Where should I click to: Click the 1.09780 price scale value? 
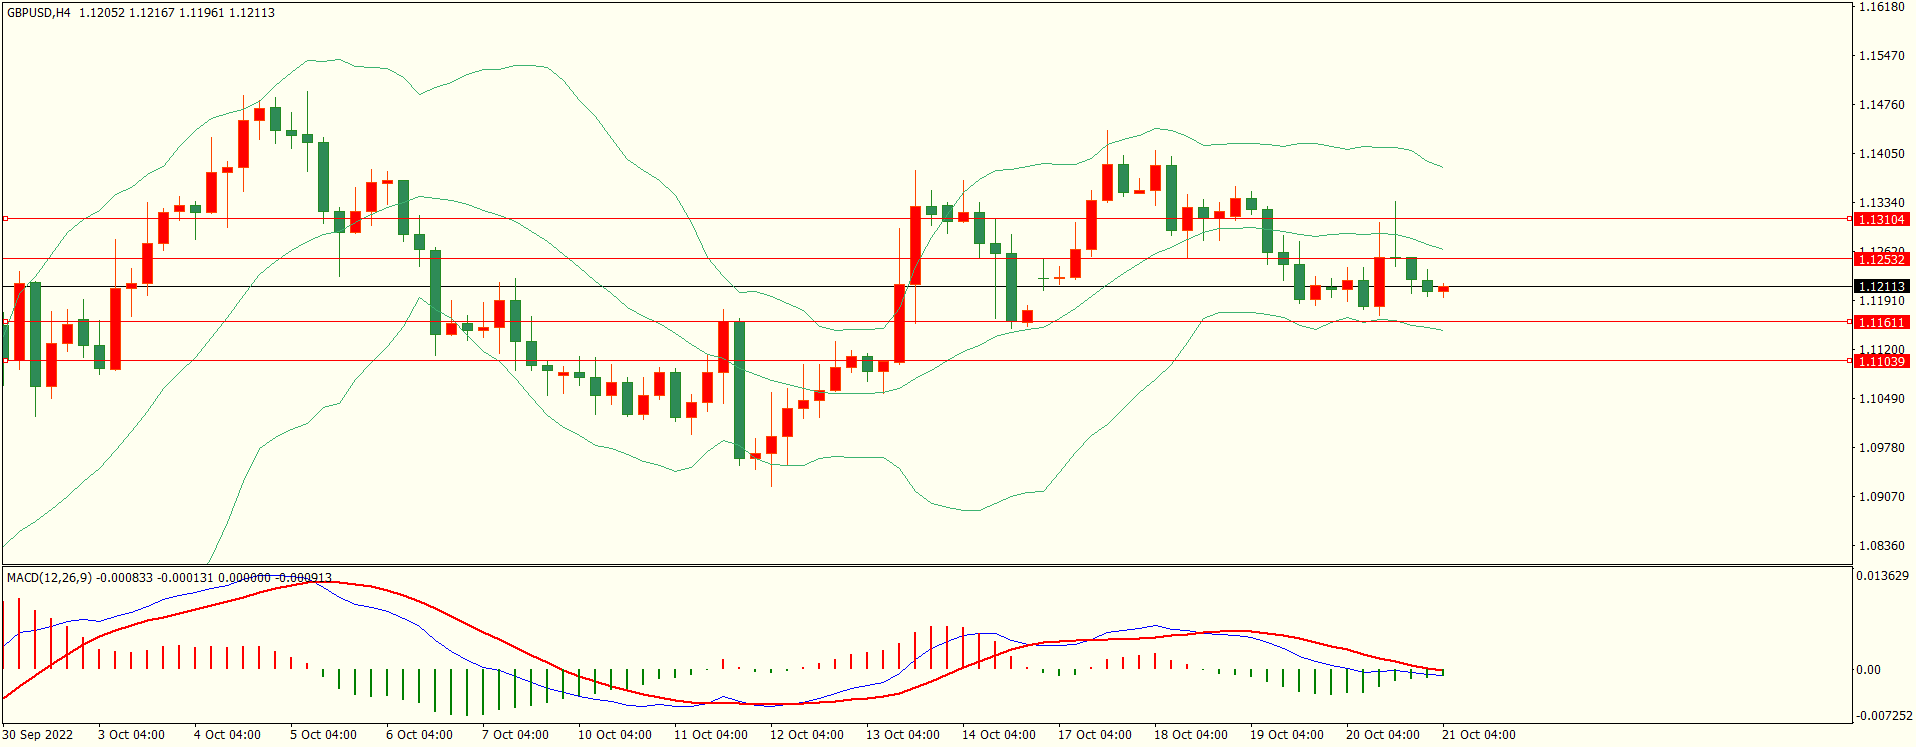pos(1881,448)
